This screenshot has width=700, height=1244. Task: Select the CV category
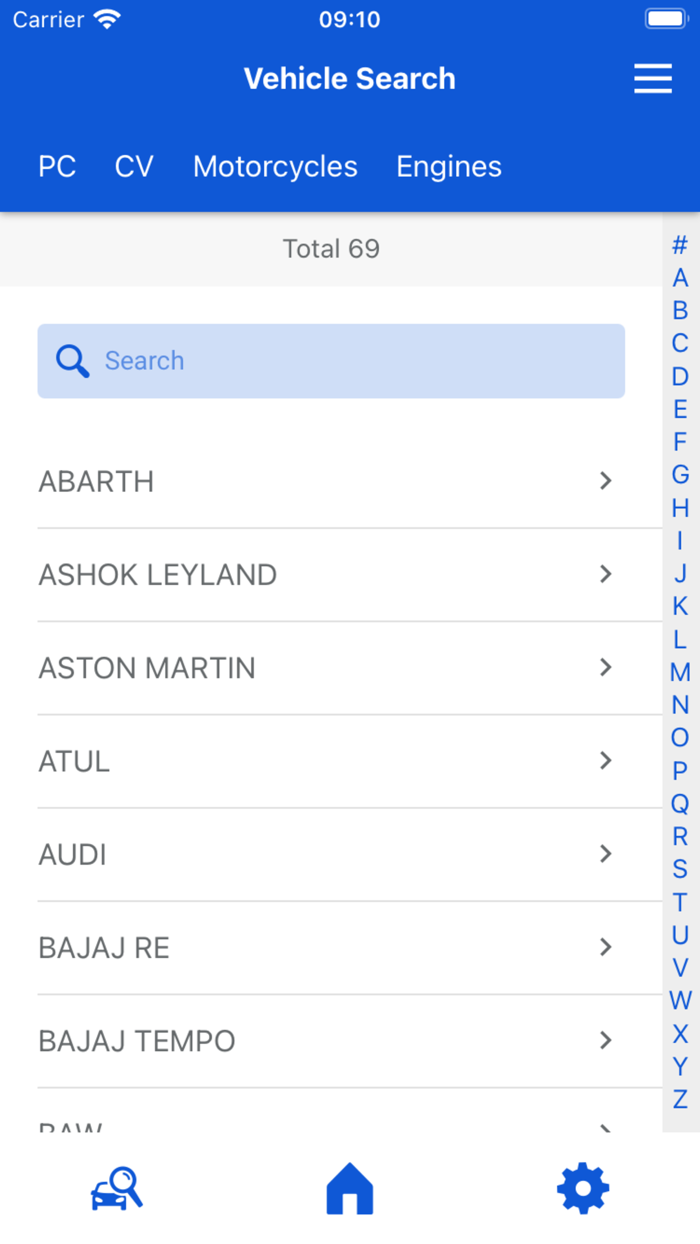[x=133, y=166]
